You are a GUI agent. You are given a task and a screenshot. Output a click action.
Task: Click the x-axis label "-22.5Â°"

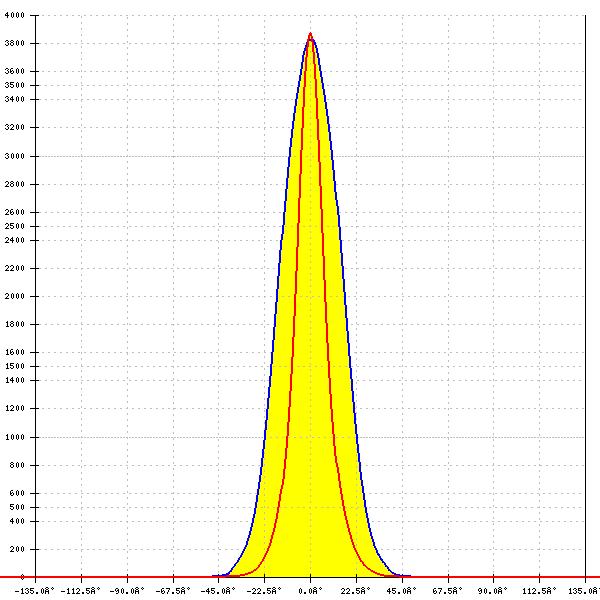click(264, 591)
